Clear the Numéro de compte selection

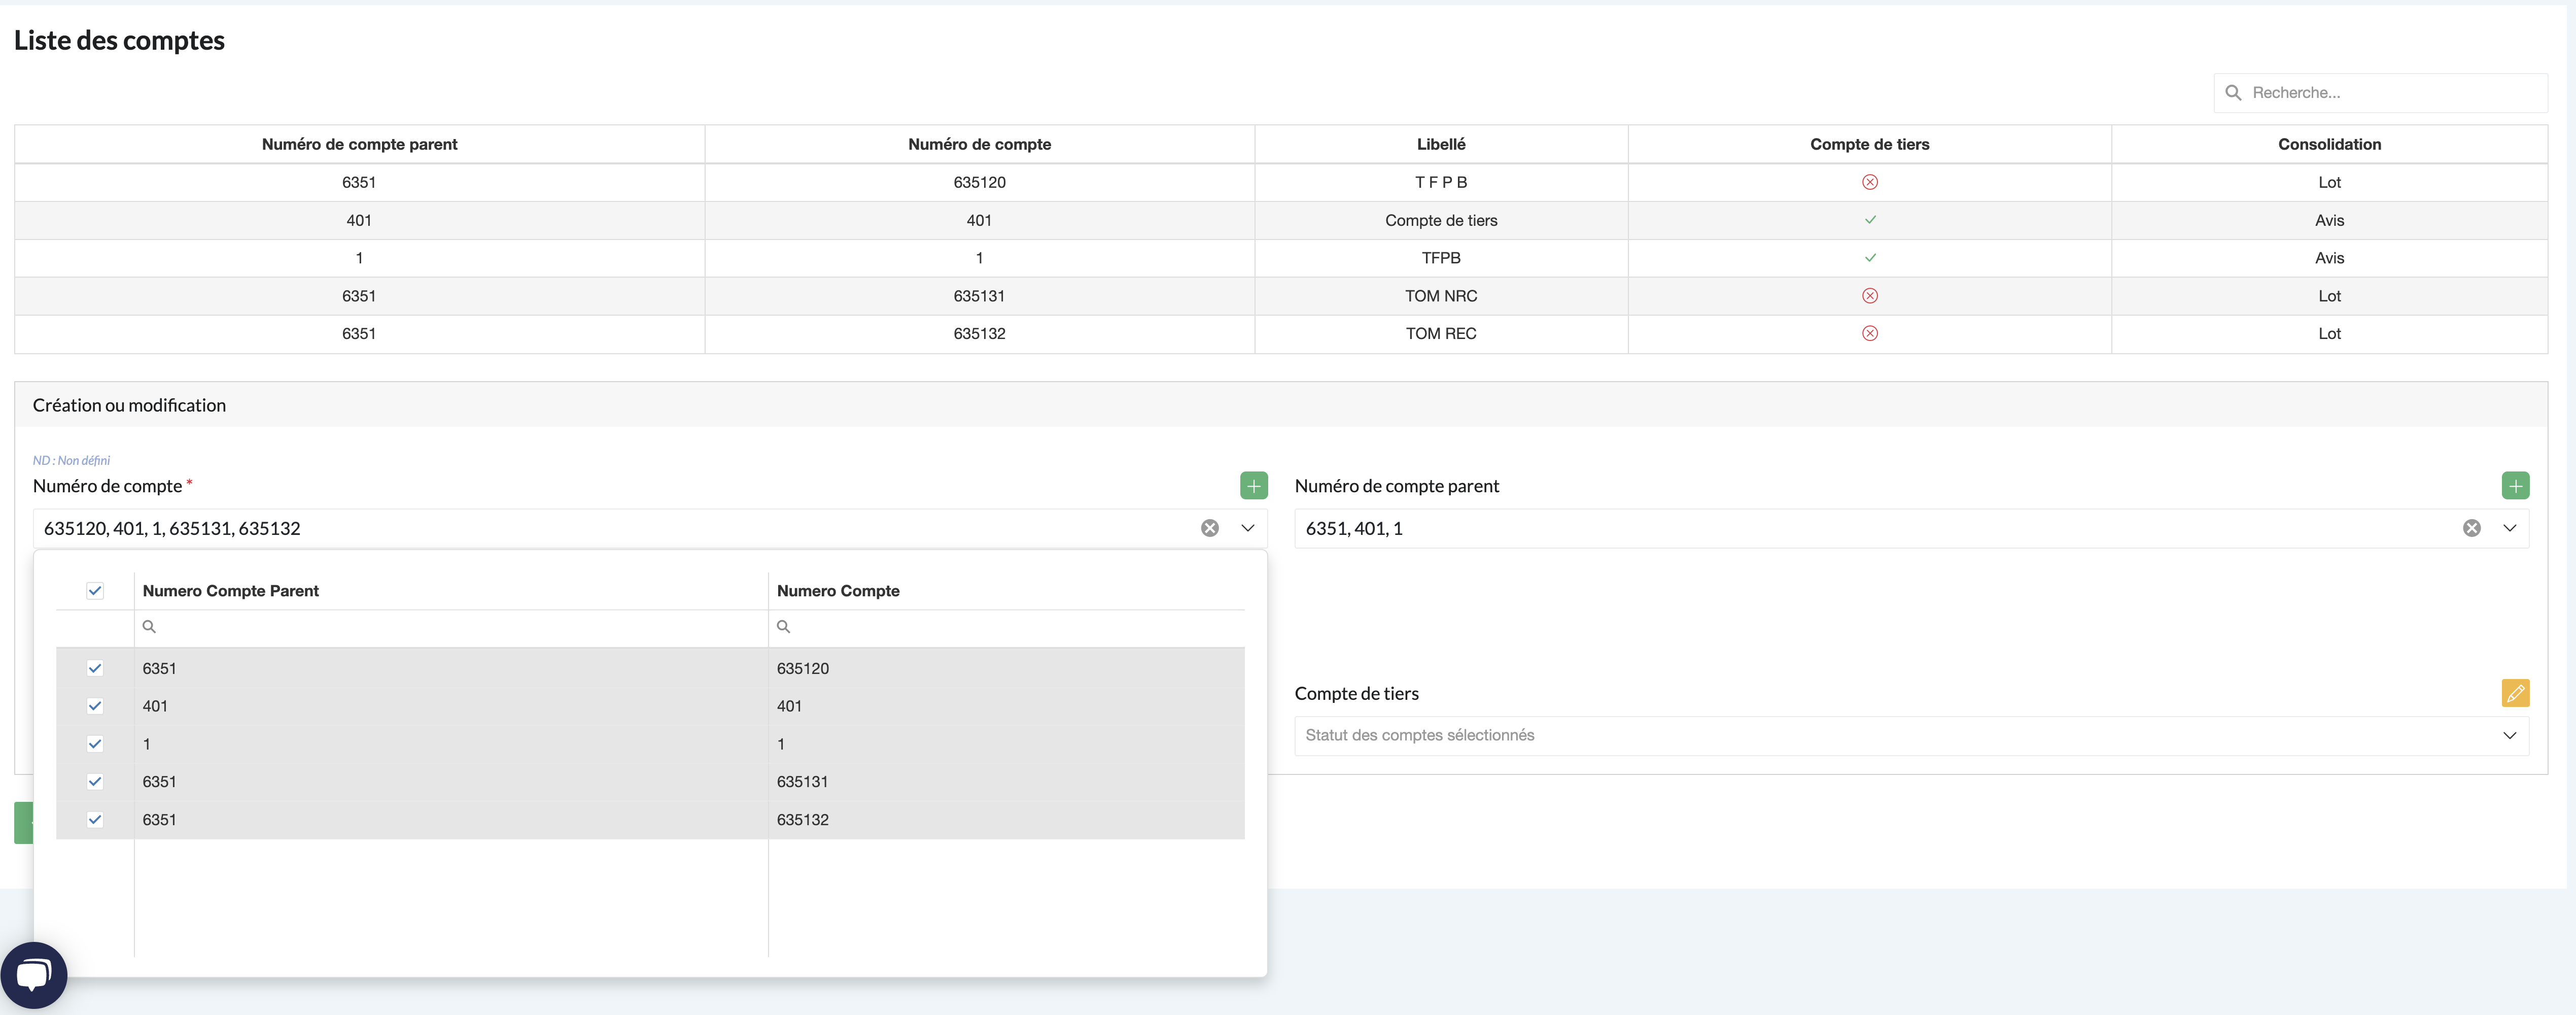(x=1209, y=528)
